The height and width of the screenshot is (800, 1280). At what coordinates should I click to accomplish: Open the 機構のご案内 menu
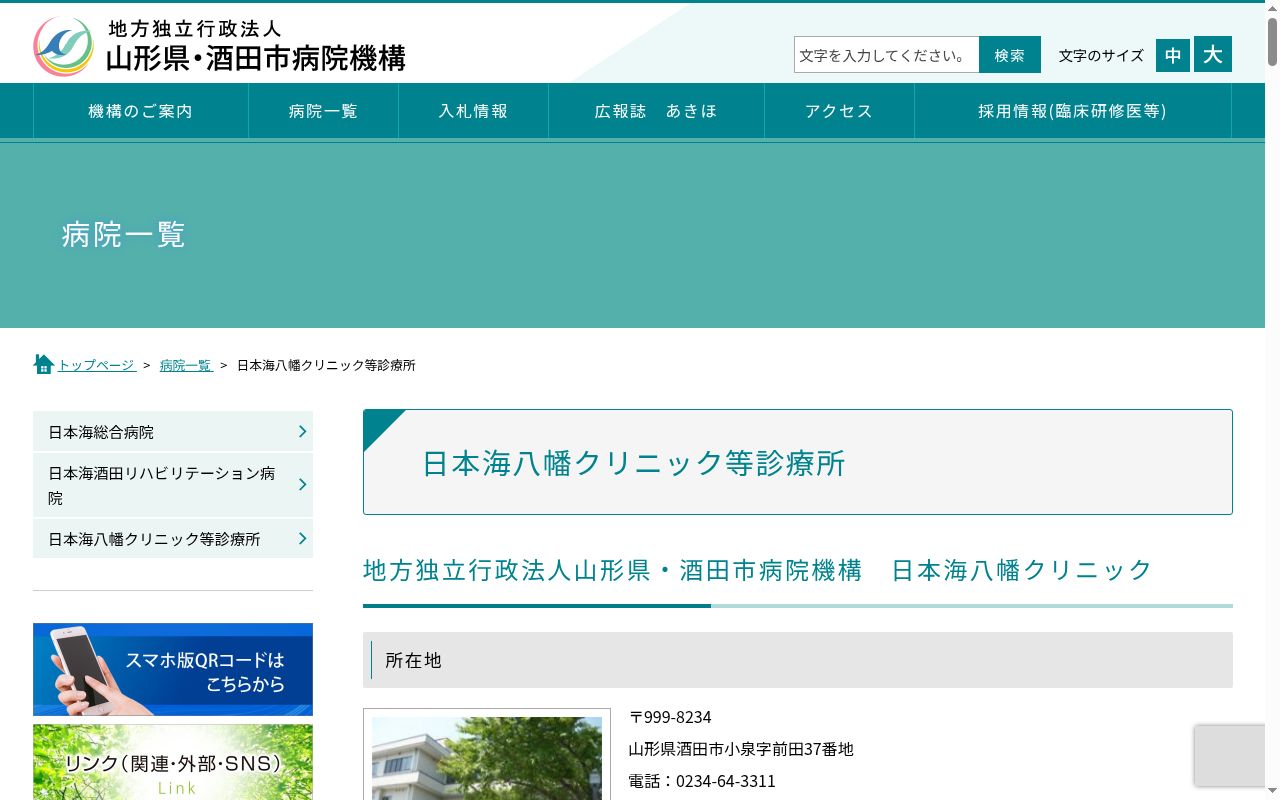pos(141,111)
